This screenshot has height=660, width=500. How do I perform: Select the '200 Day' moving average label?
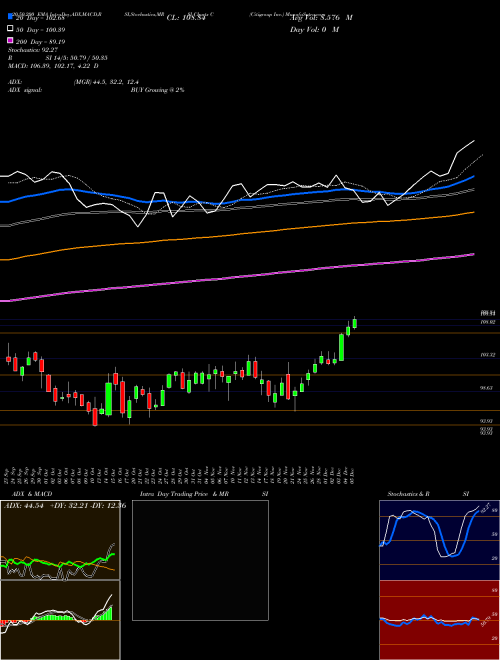point(40,42)
